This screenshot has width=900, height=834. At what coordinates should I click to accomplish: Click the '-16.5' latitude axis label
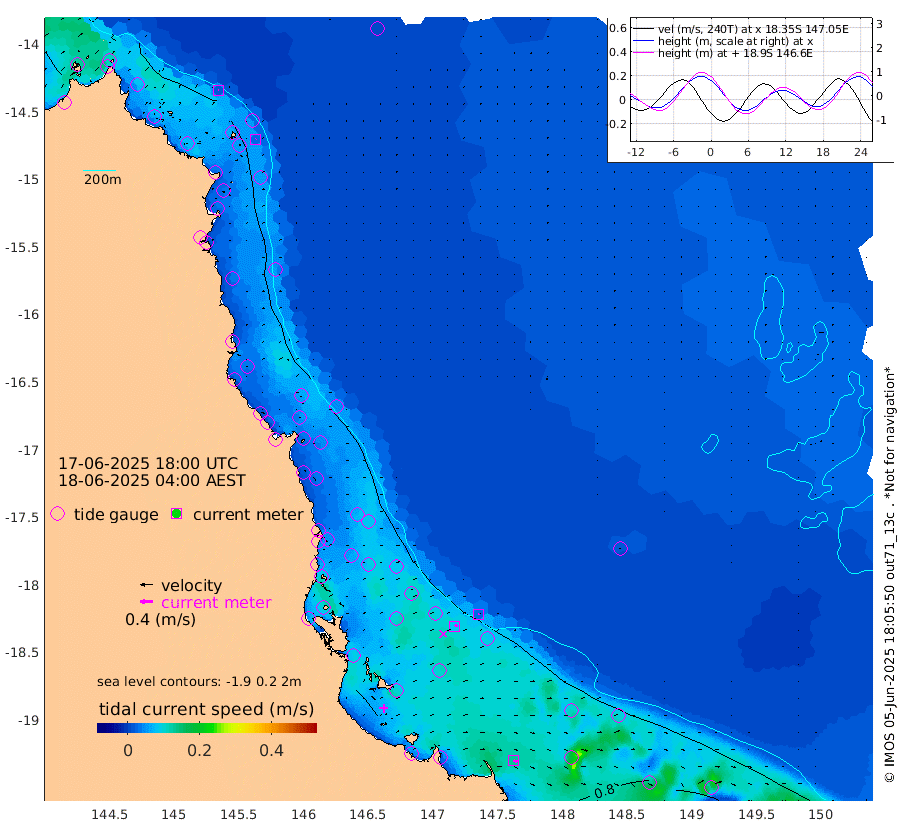(22, 382)
